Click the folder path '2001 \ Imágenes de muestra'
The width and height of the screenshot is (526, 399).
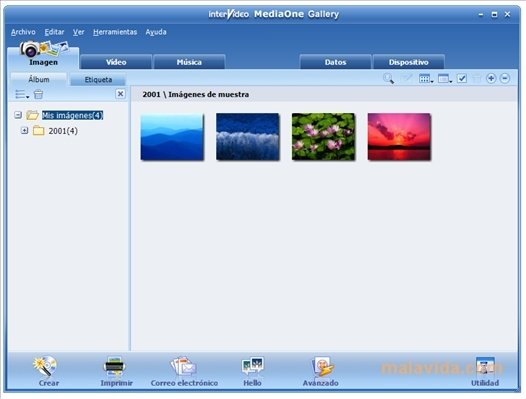[x=196, y=95]
